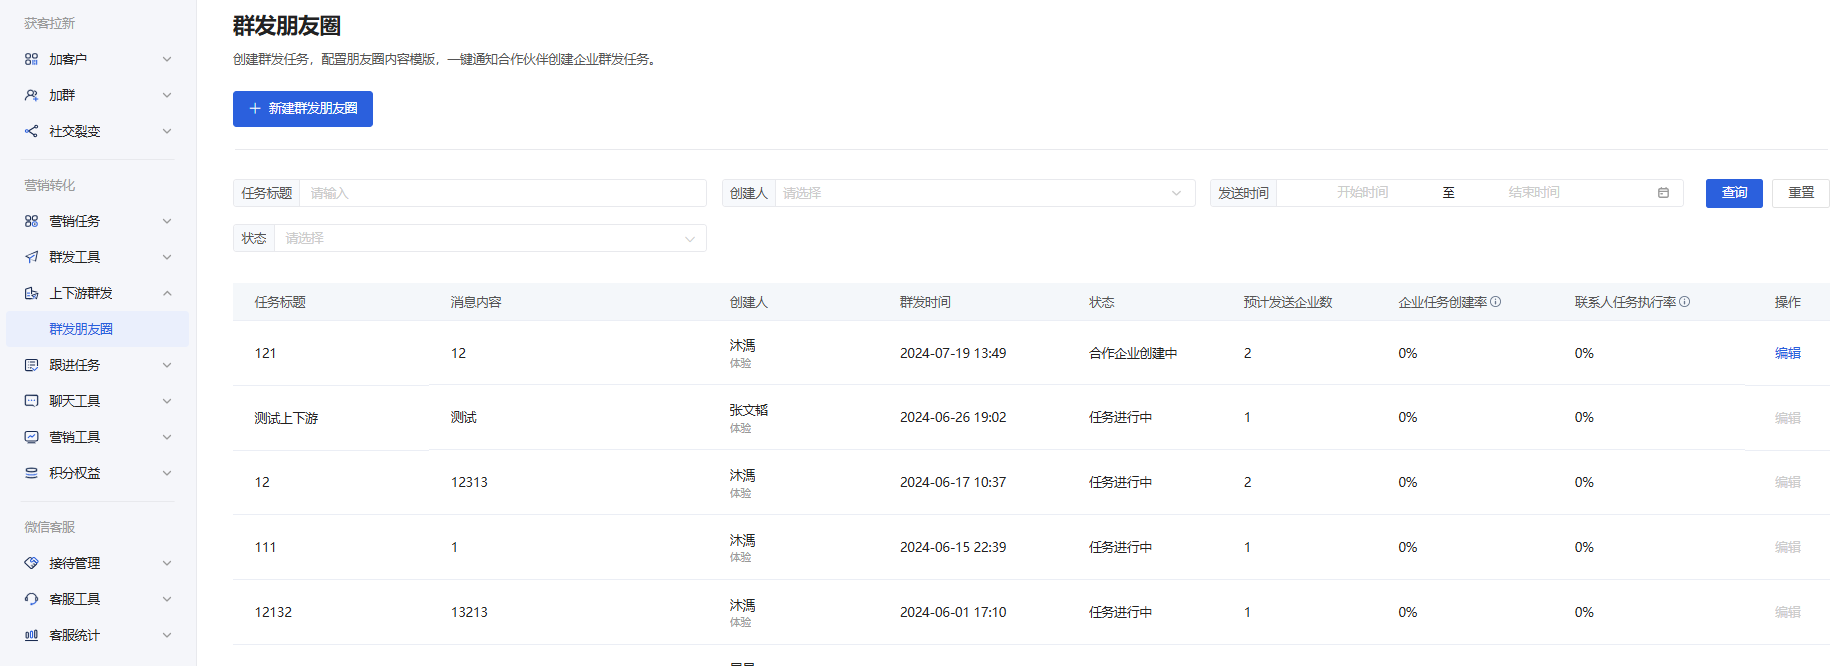Screen dimensions: 1844x666
Task: Click message content 13213
Action: click(x=469, y=612)
